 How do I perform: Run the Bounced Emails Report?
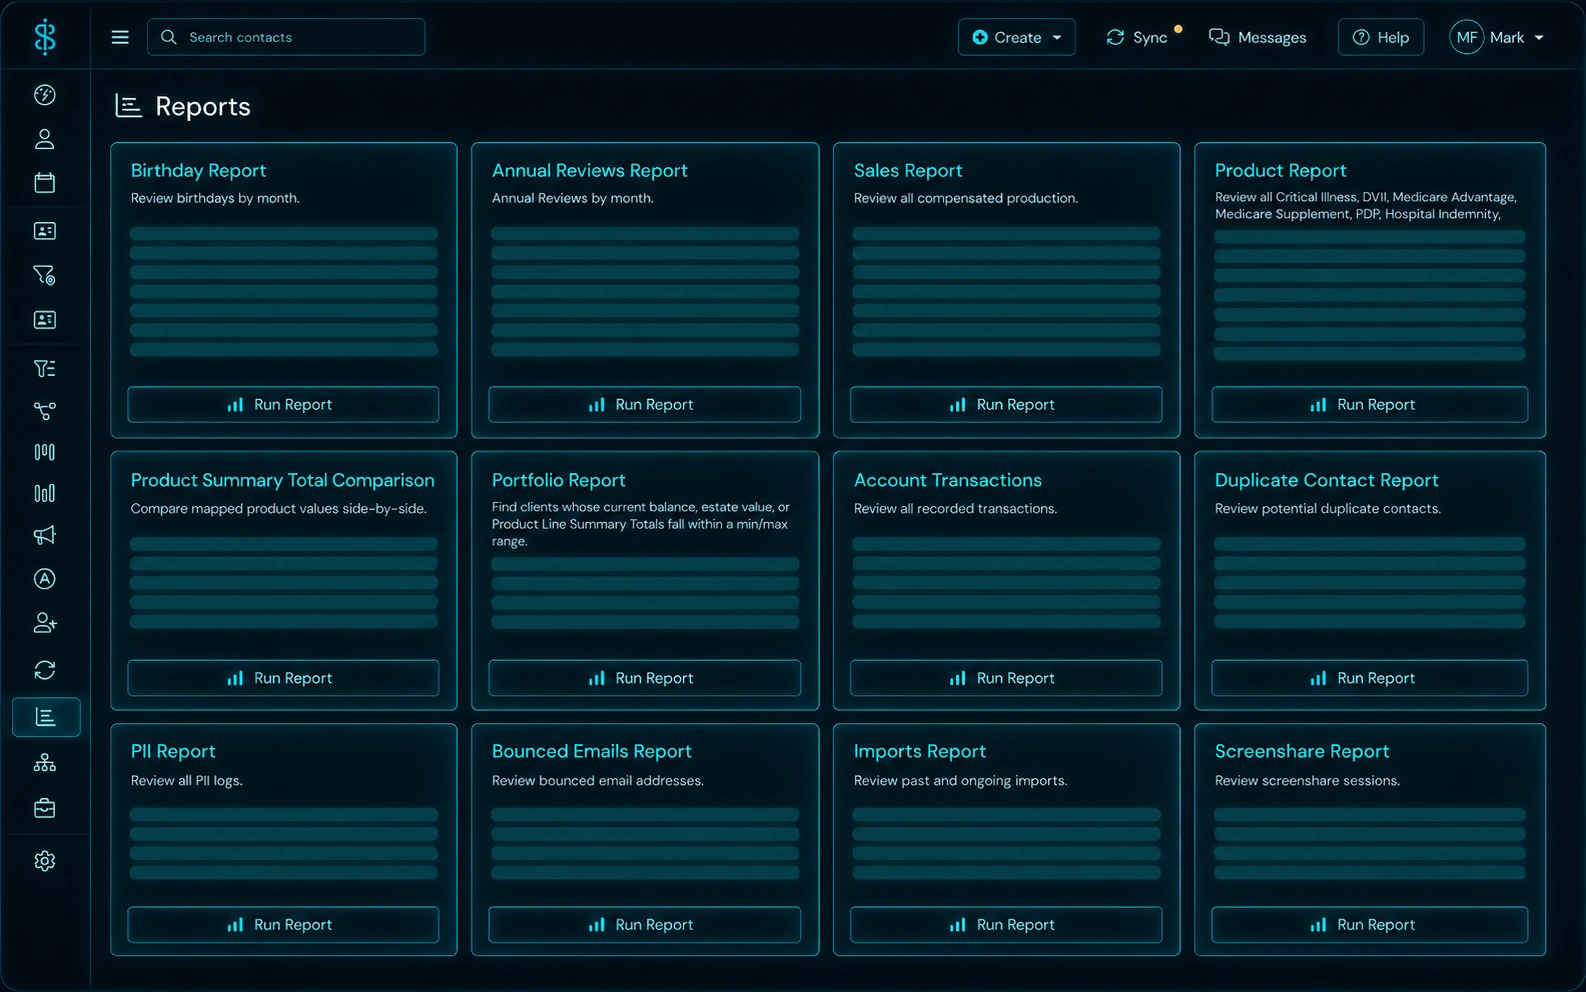(644, 925)
